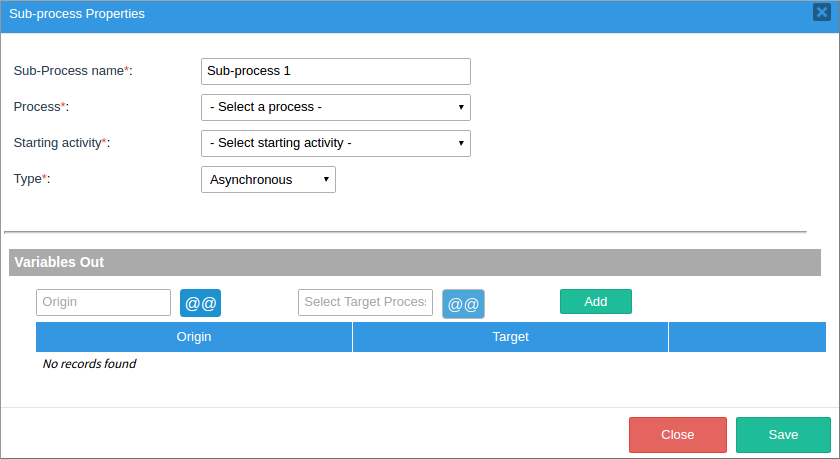Click the Sub-process Properties title bar
Screen dimensions: 840x459
pos(400,14)
